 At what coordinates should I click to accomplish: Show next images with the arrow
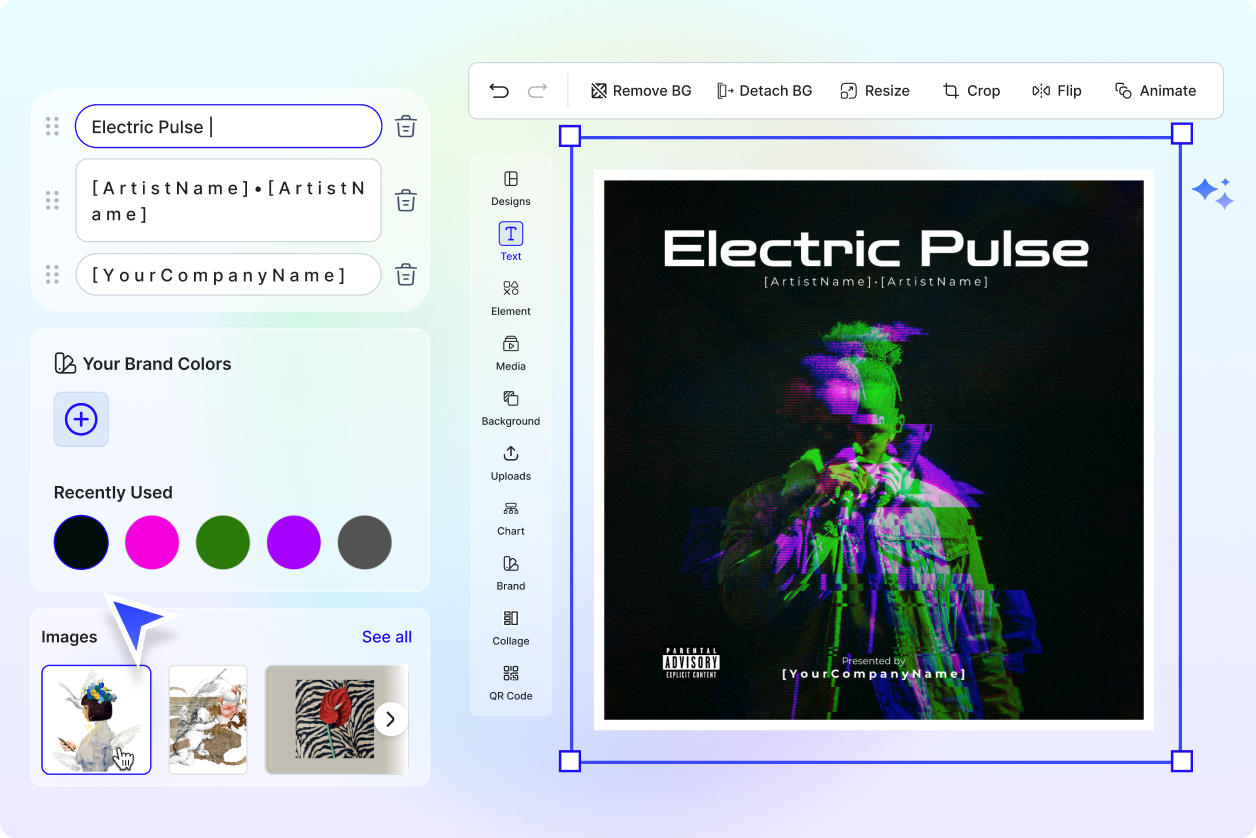[x=391, y=719]
